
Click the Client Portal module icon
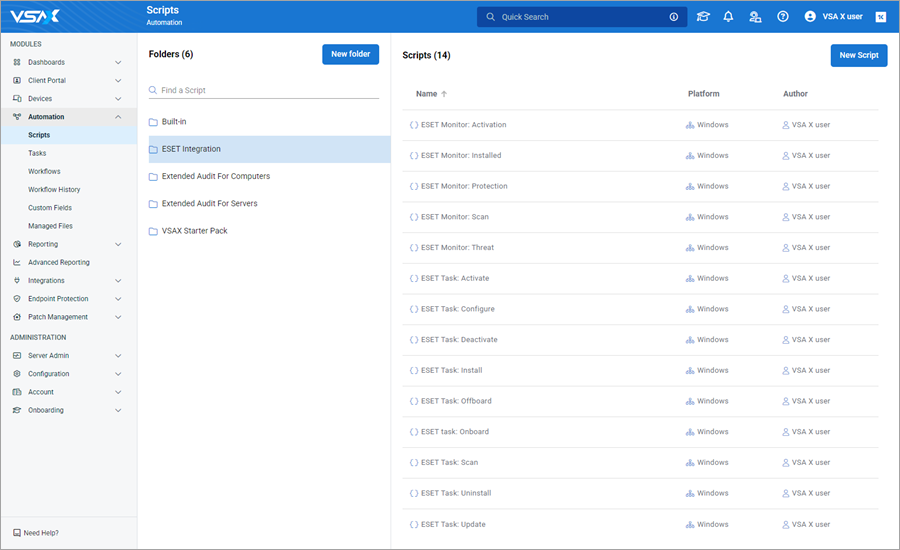[x=17, y=80]
